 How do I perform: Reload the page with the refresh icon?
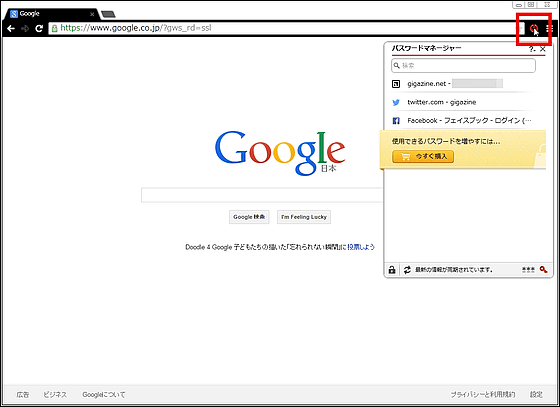point(39,28)
